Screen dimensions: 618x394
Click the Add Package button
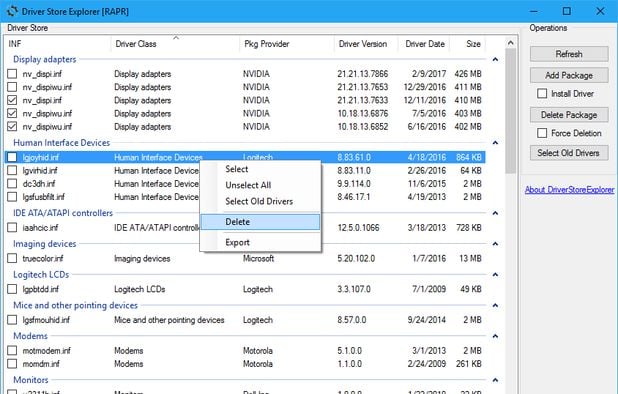569,75
